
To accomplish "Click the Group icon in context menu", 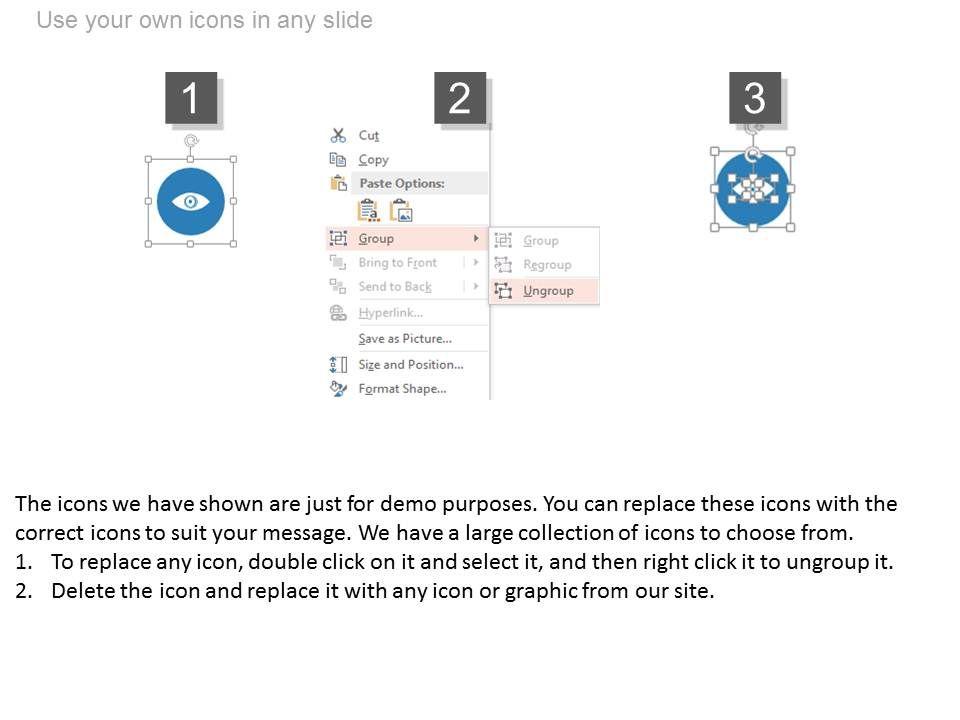I will [x=338, y=238].
